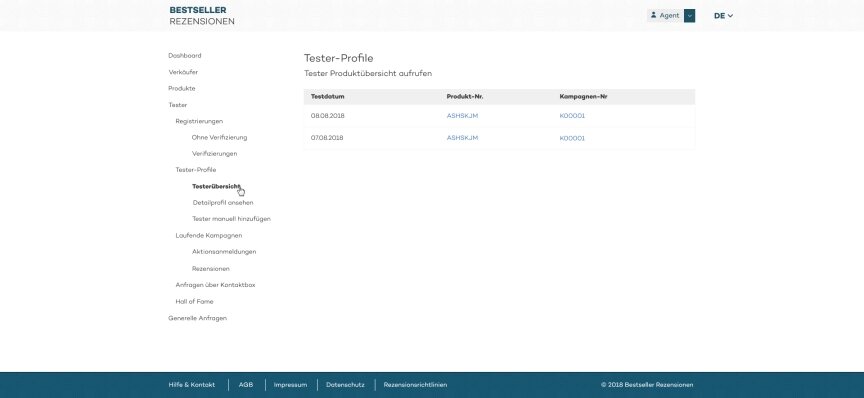Click the Bestseller Rezensionen logo

point(202,15)
